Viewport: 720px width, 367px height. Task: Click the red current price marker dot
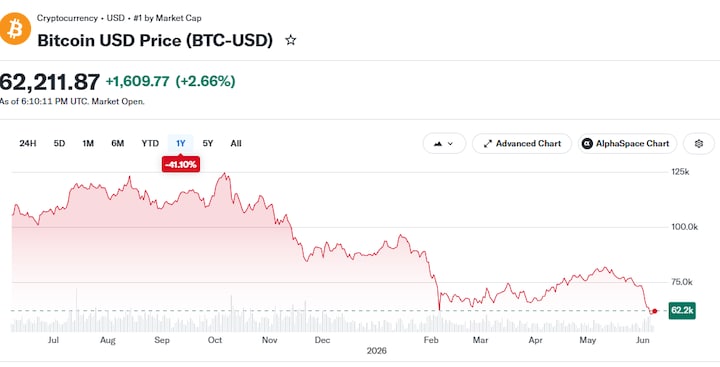654,311
